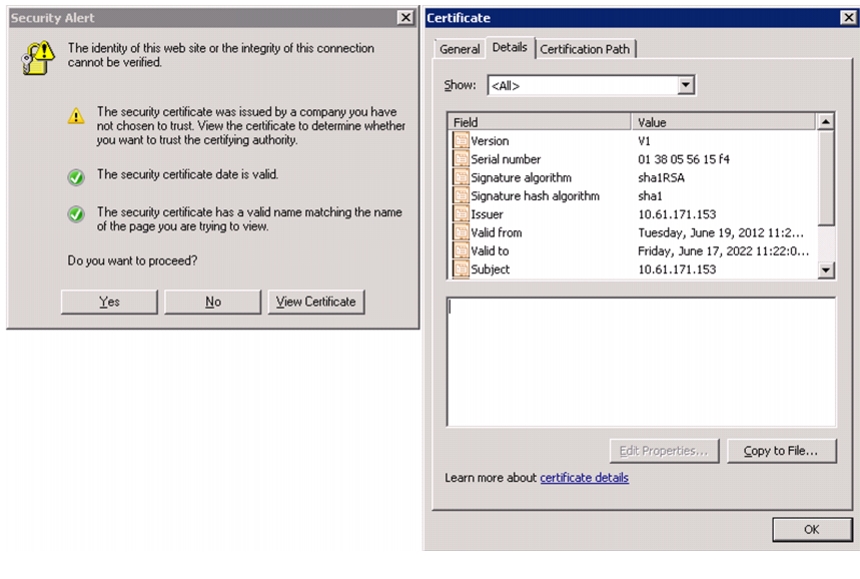Click the Subject value 10.61.171.153

pos(677,269)
